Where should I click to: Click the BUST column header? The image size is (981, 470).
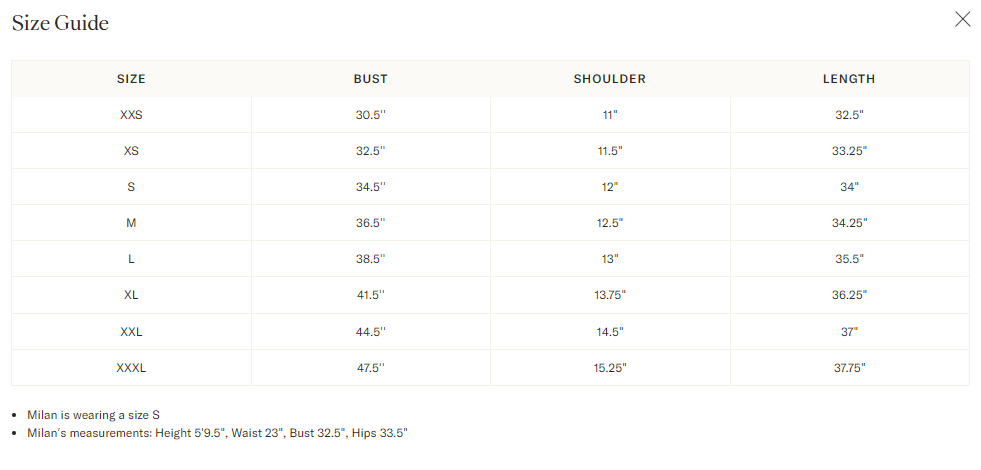click(x=370, y=79)
